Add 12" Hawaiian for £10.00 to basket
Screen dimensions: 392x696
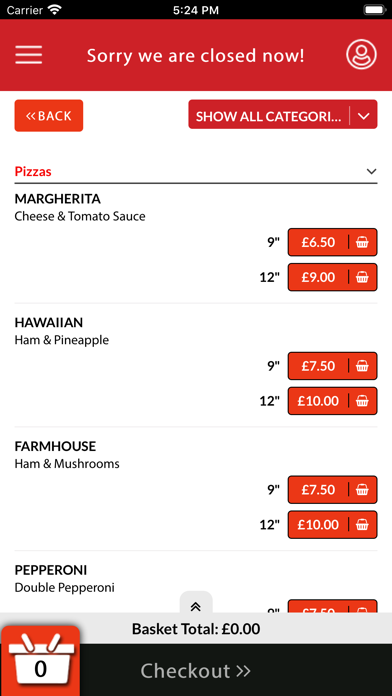pyautogui.click(x=333, y=401)
